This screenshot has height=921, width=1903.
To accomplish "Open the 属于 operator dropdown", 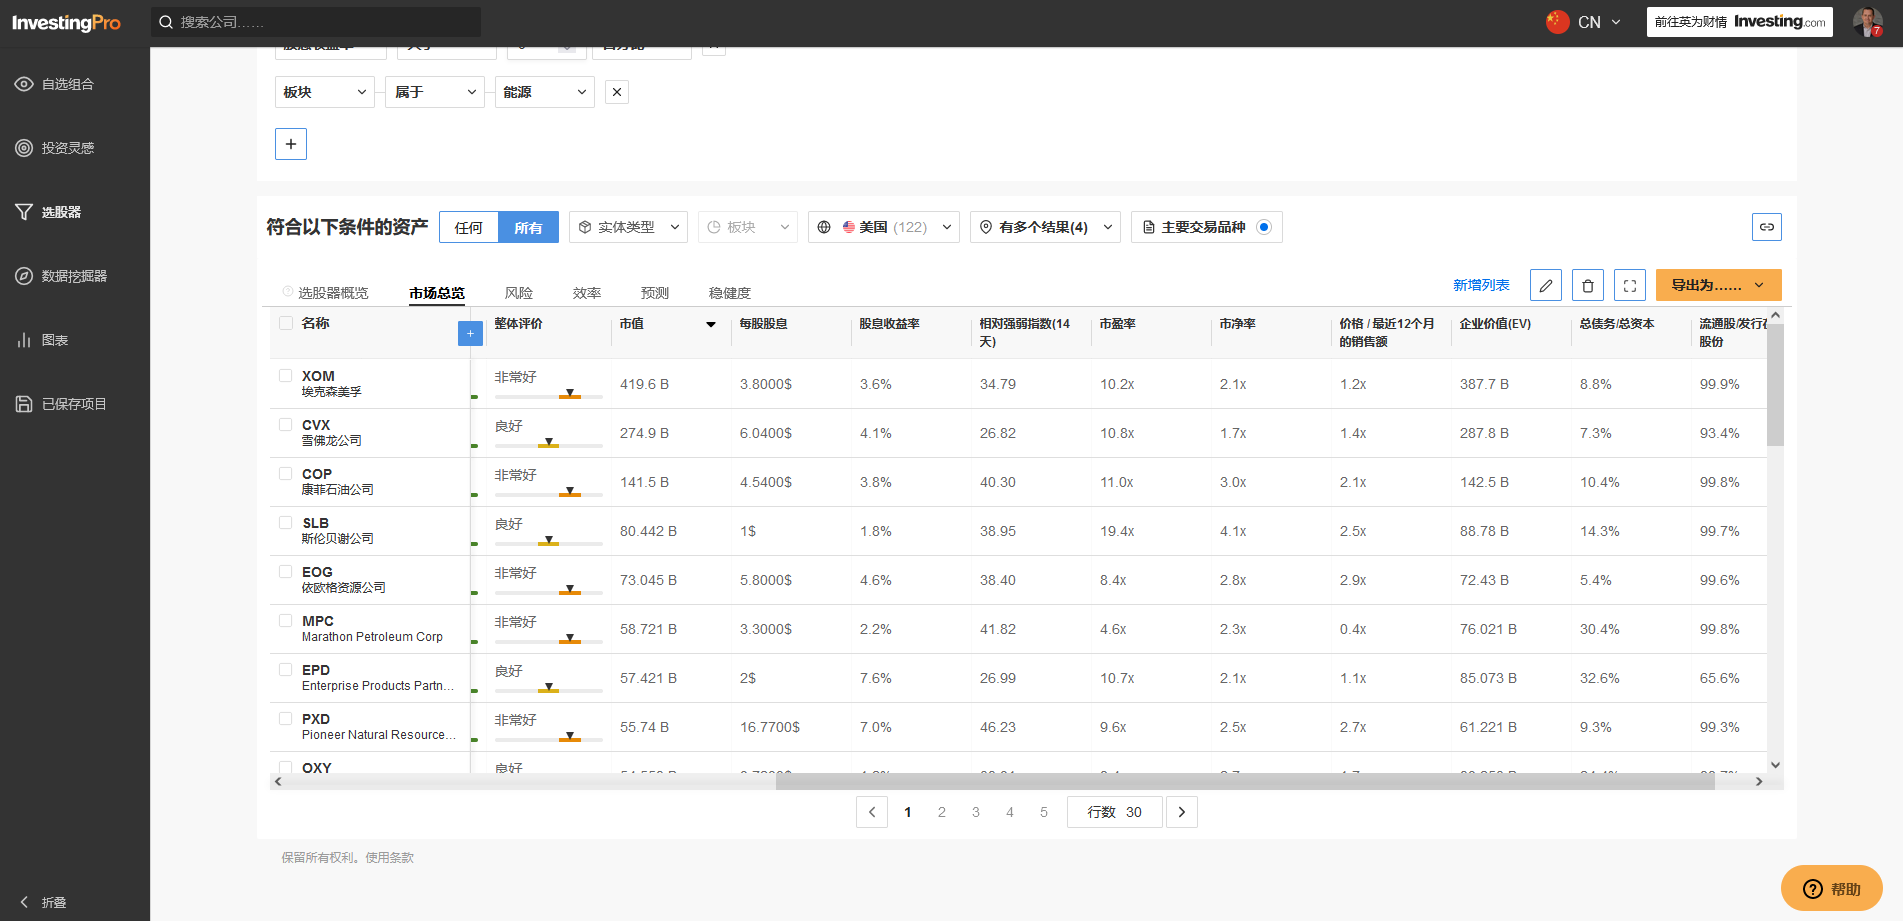I will (435, 92).
